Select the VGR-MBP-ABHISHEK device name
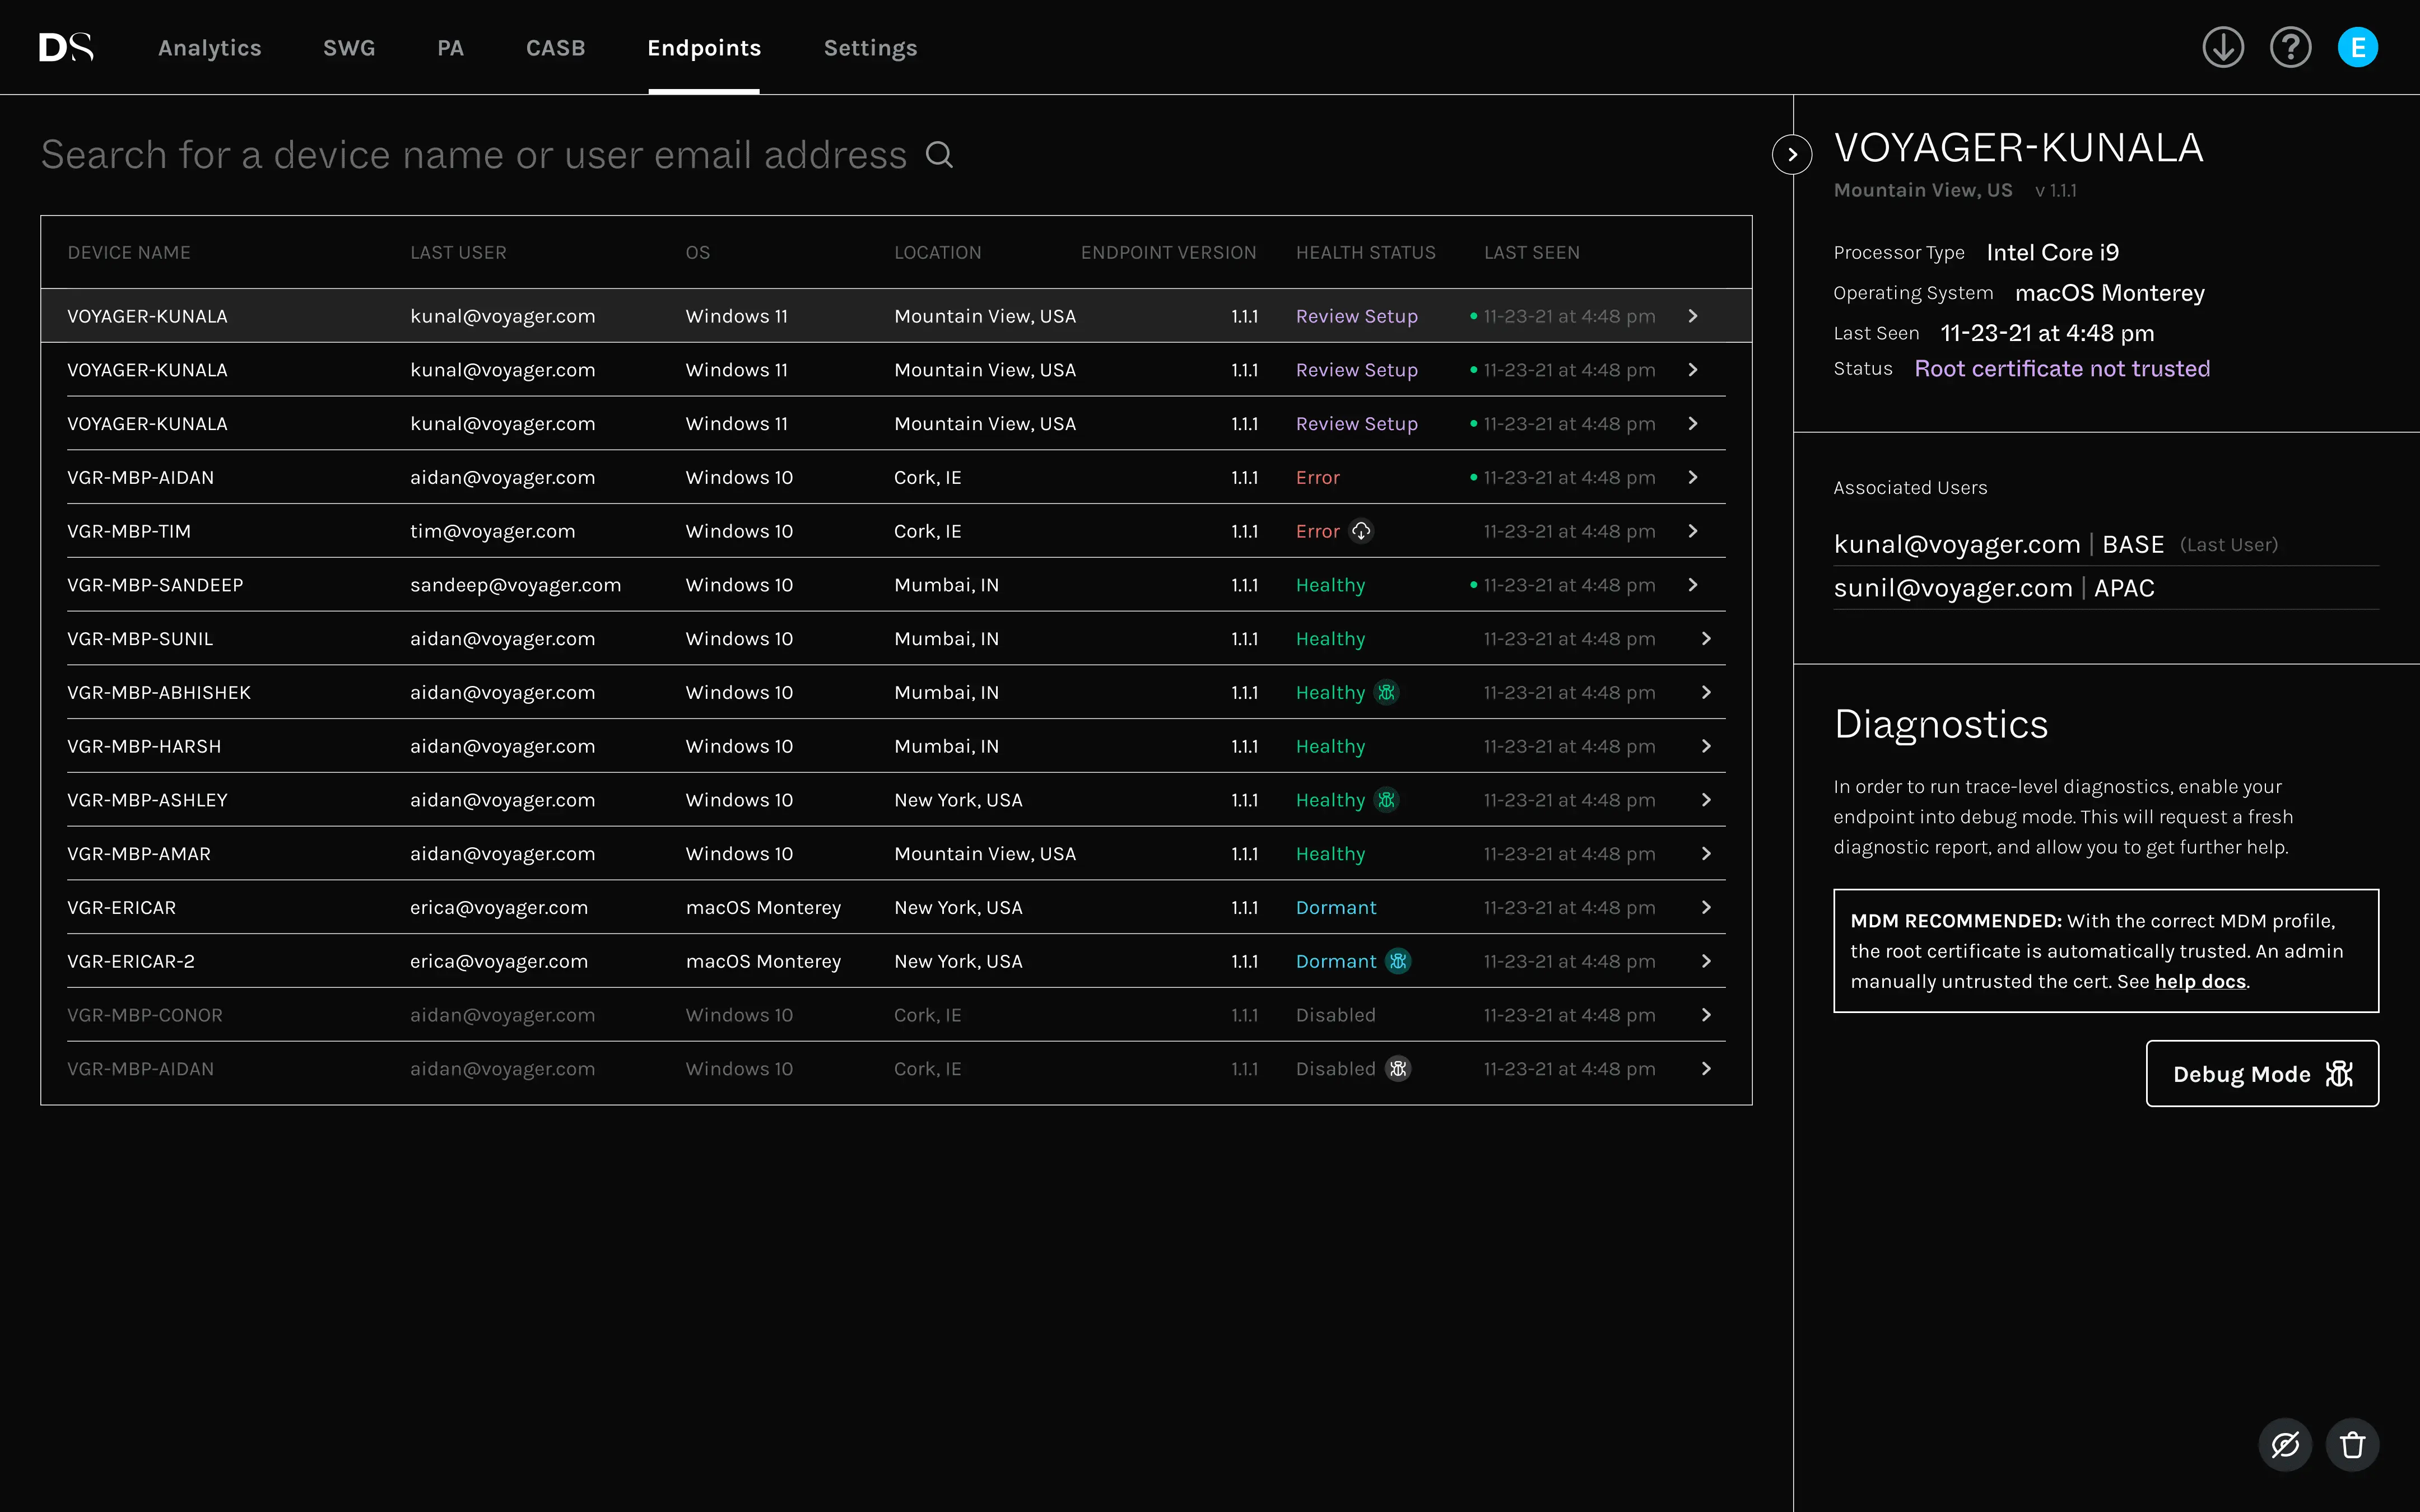Screen dimensions: 2420x1512 pos(159,692)
